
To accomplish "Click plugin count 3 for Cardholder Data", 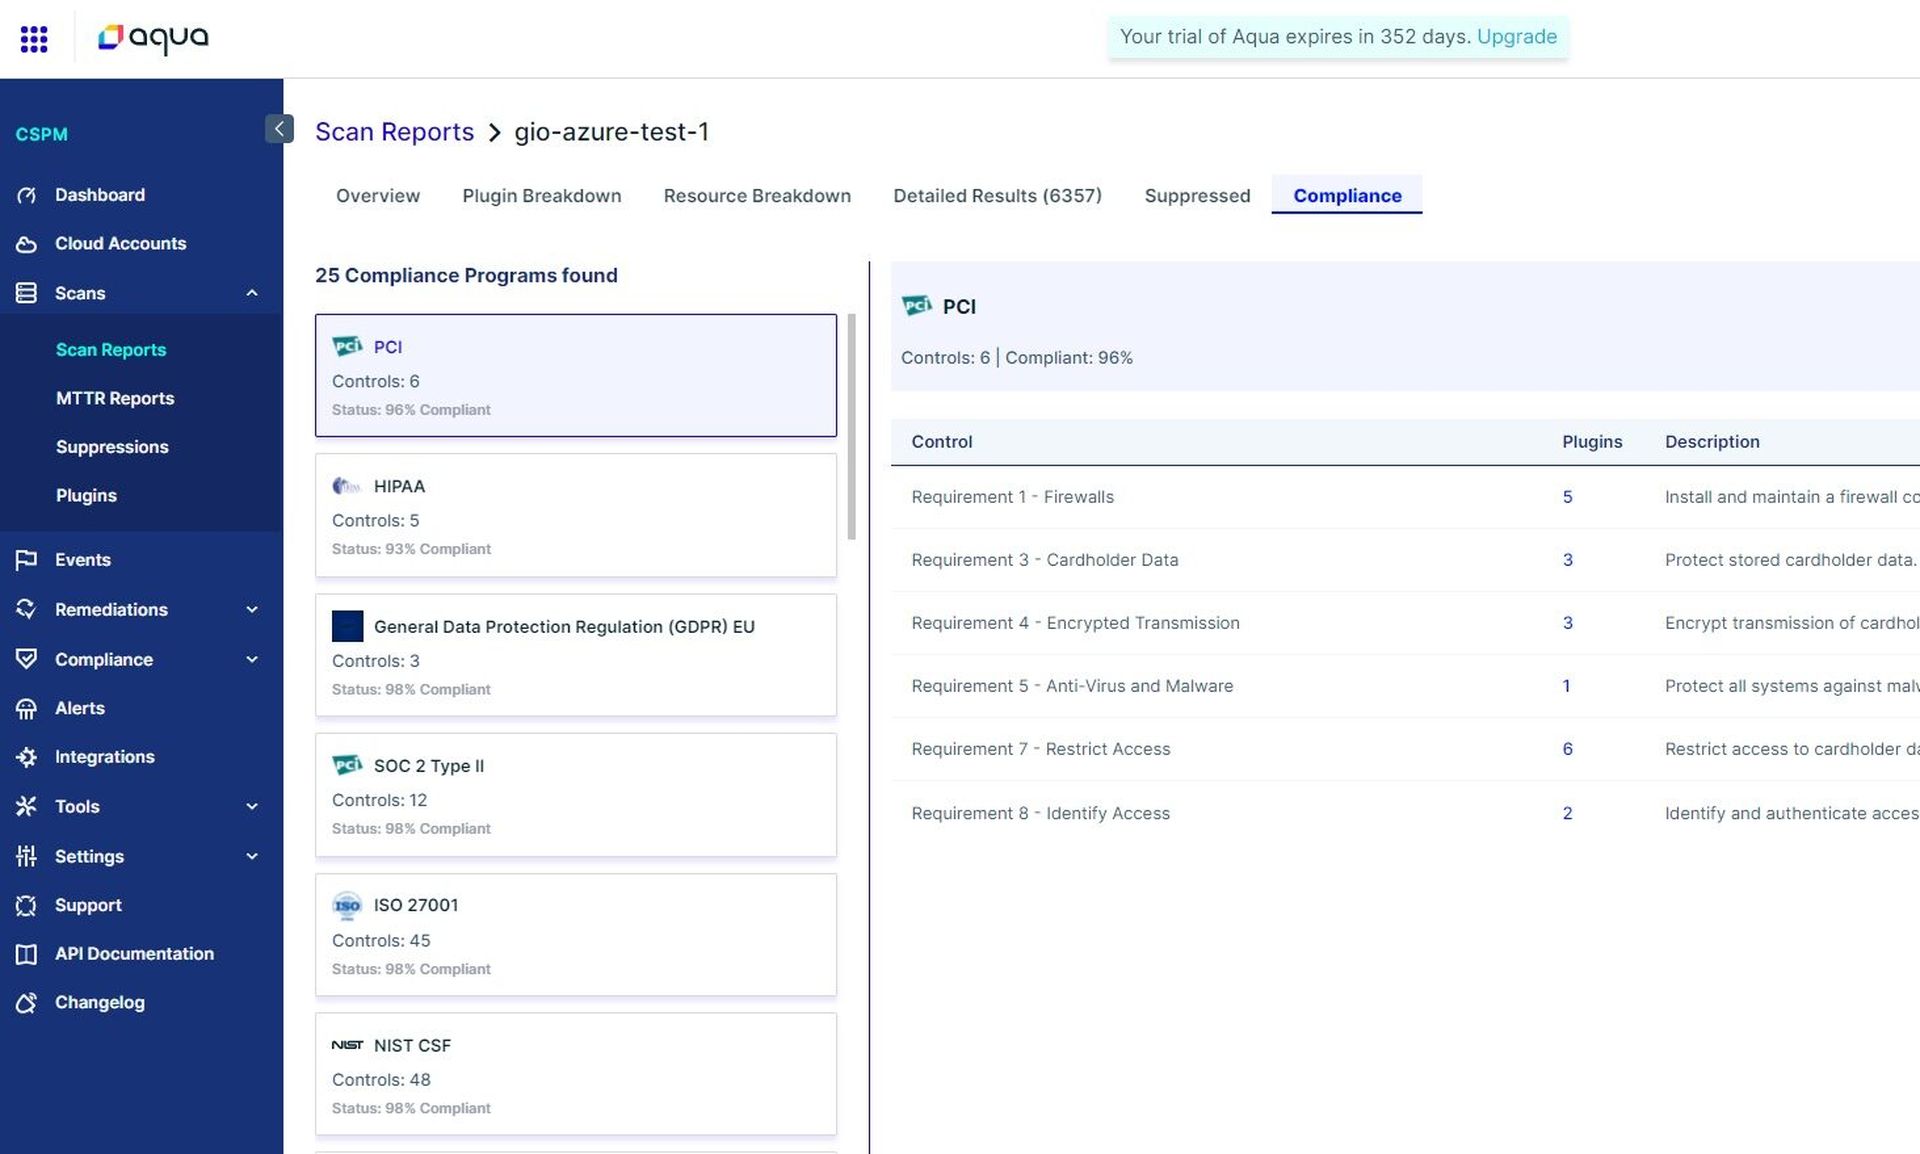I will pyautogui.click(x=1567, y=560).
